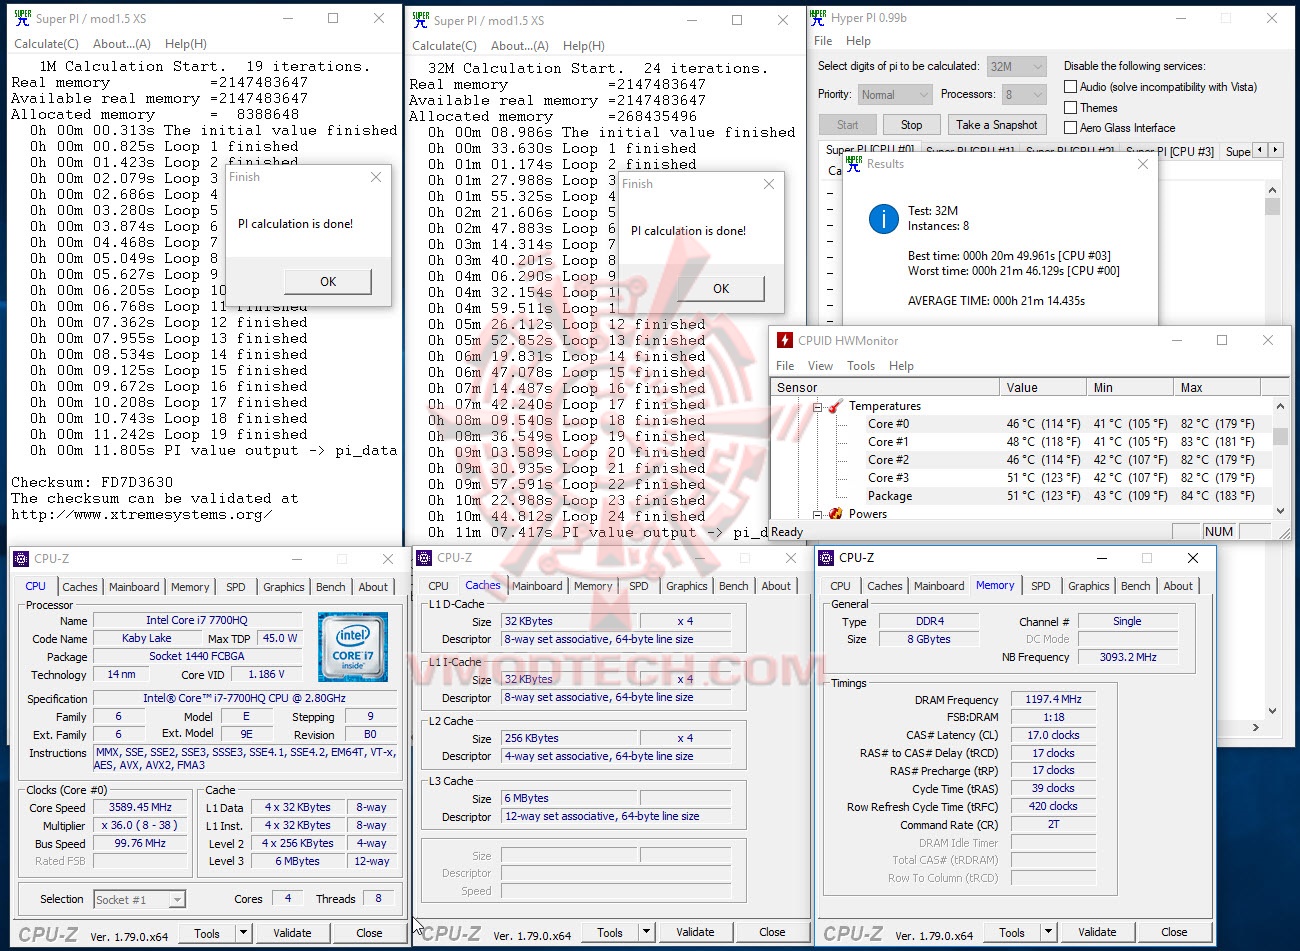Open the Tools menu in HWMonitor
The width and height of the screenshot is (1300, 951).
point(861,366)
